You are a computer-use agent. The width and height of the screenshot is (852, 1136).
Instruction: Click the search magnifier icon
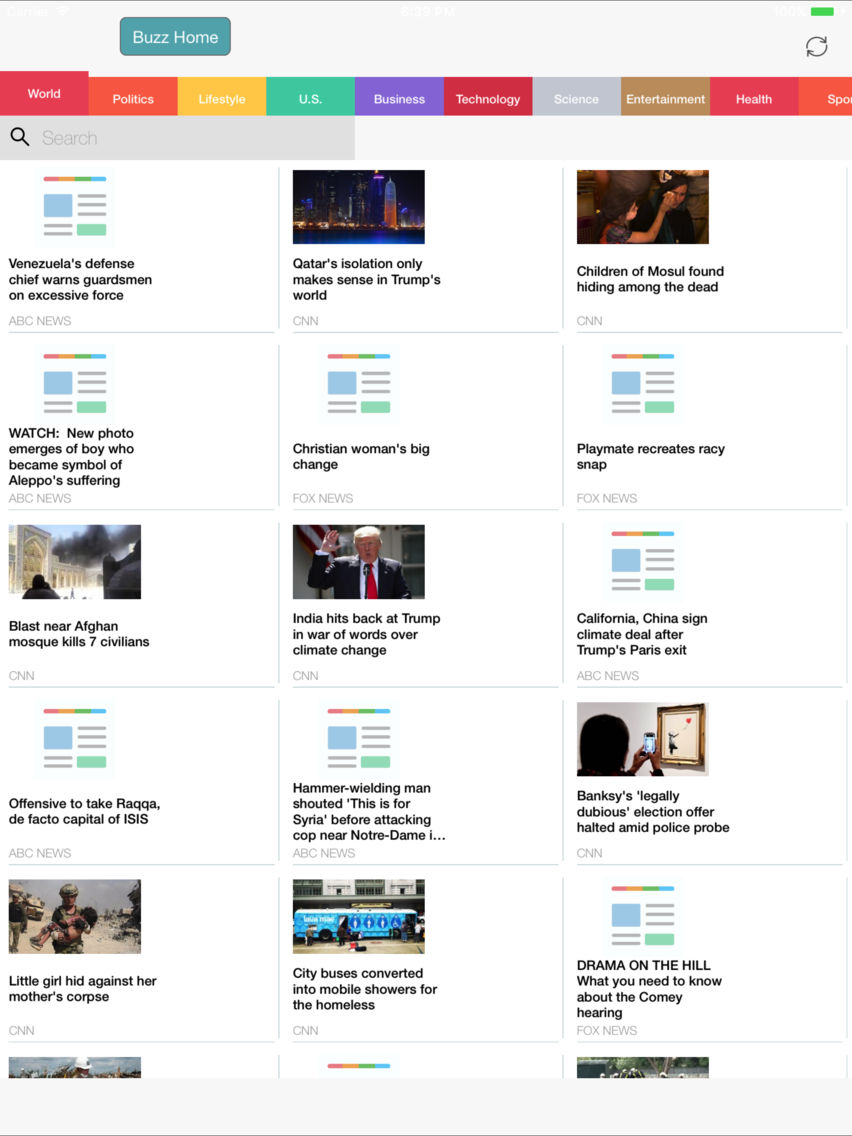point(20,137)
